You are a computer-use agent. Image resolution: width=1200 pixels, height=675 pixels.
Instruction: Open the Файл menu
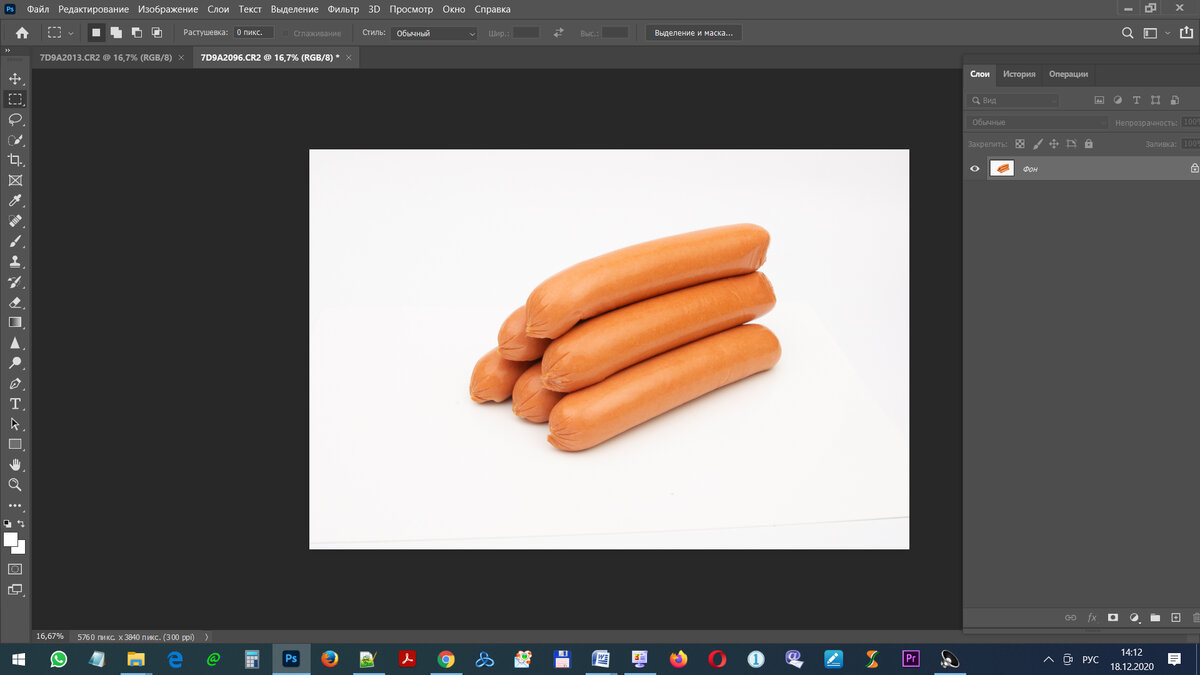click(x=38, y=9)
